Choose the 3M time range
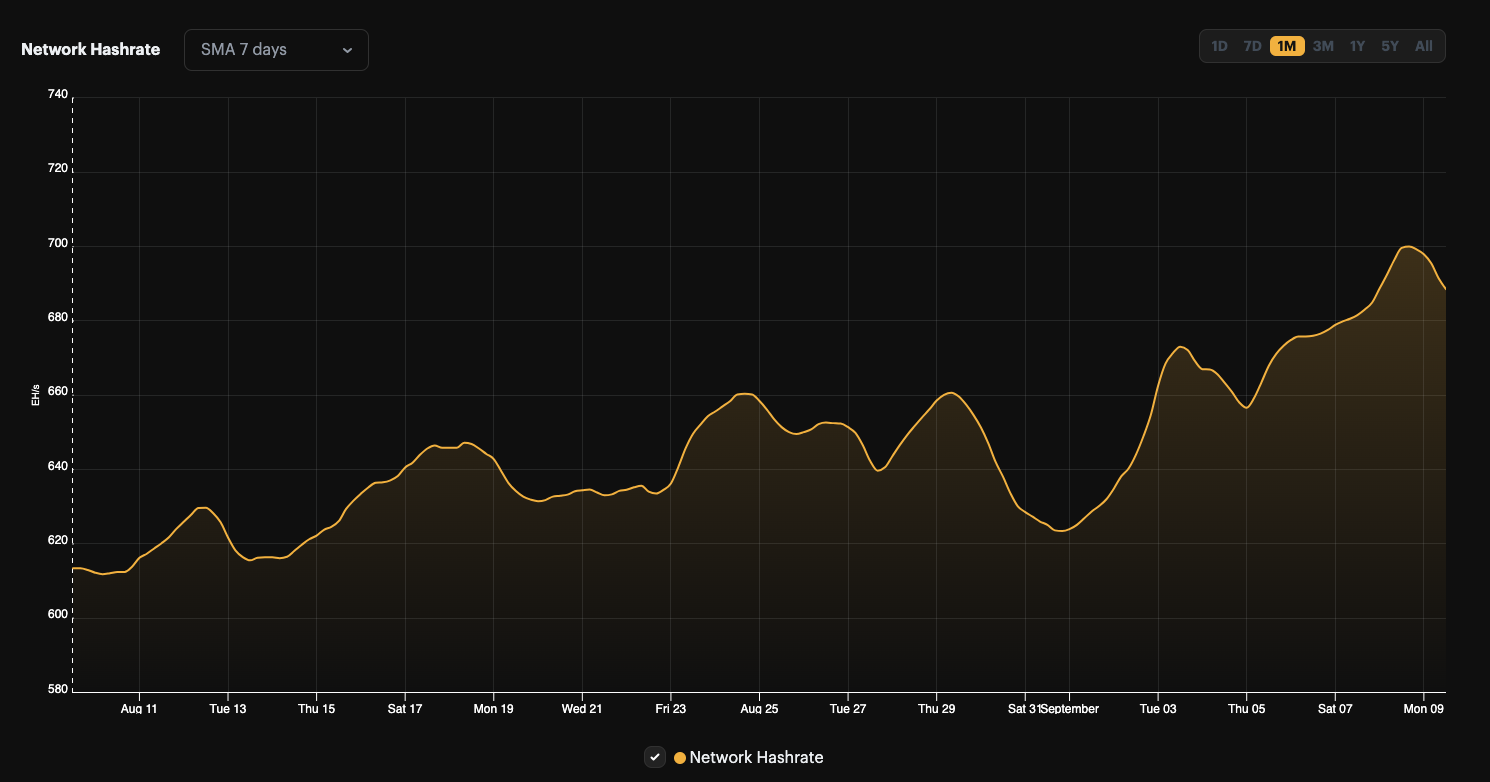The width and height of the screenshot is (1490, 782). [1323, 46]
